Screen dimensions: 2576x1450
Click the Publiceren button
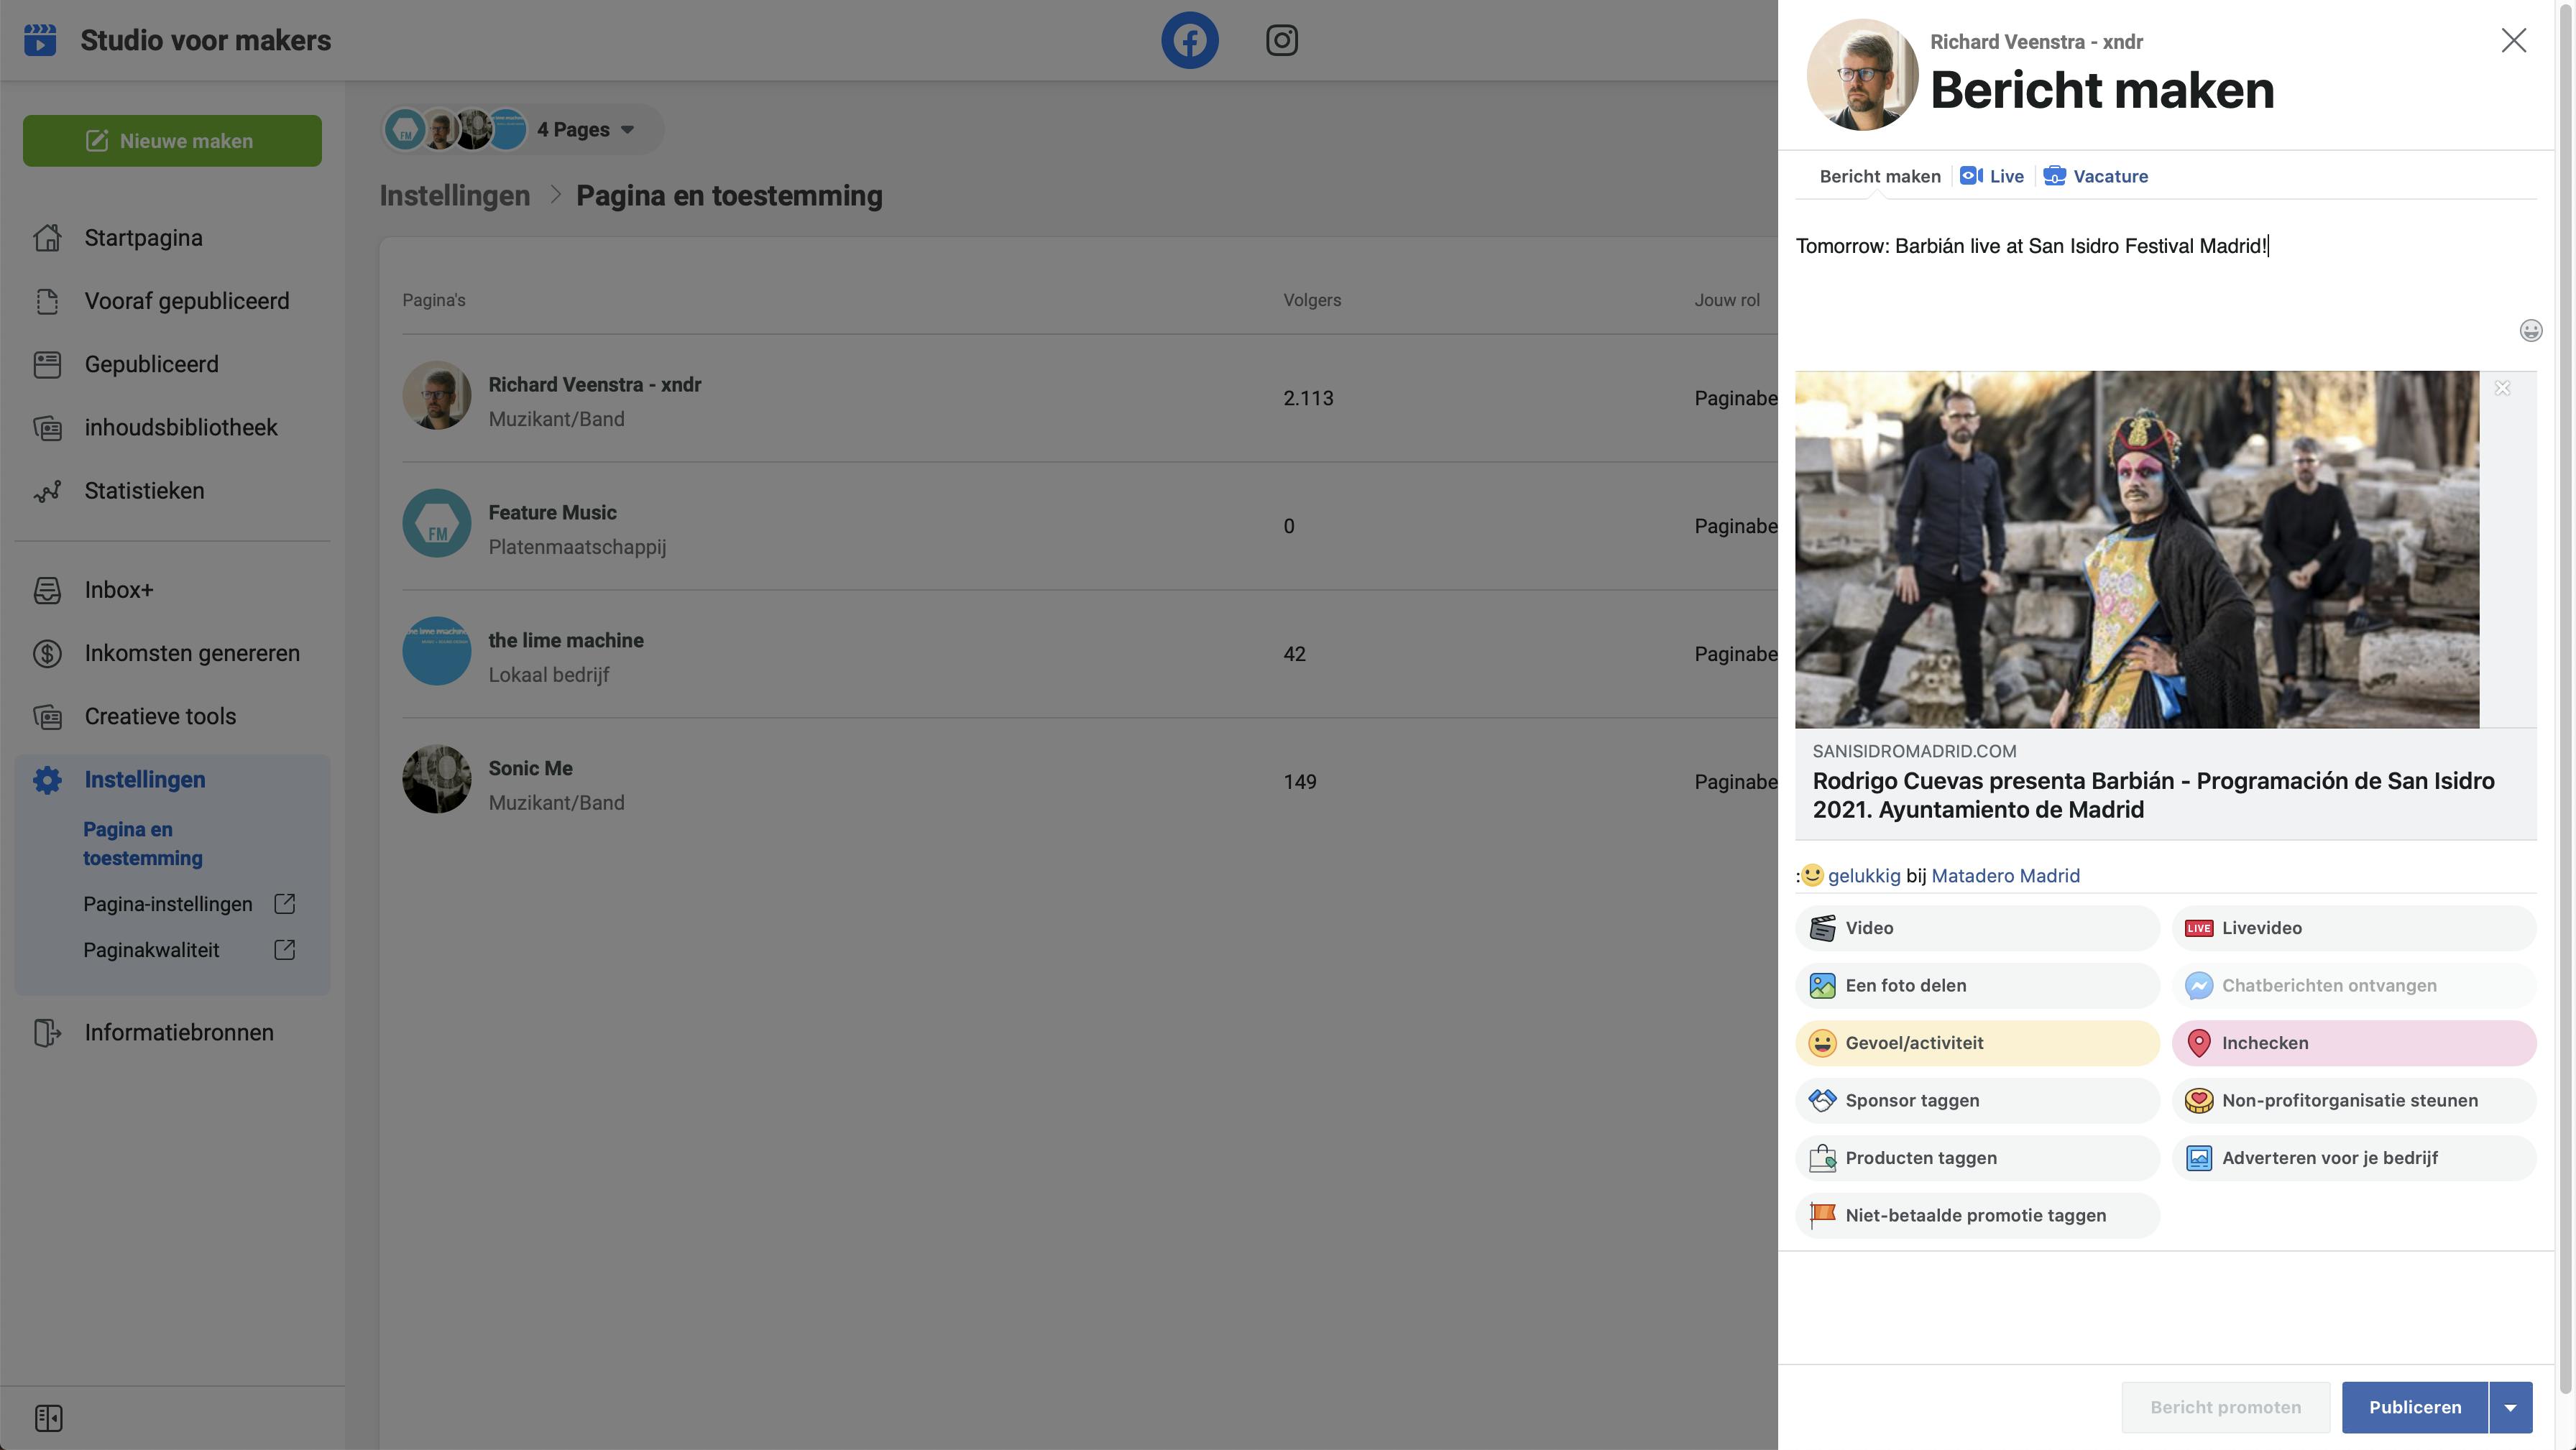[2414, 1407]
